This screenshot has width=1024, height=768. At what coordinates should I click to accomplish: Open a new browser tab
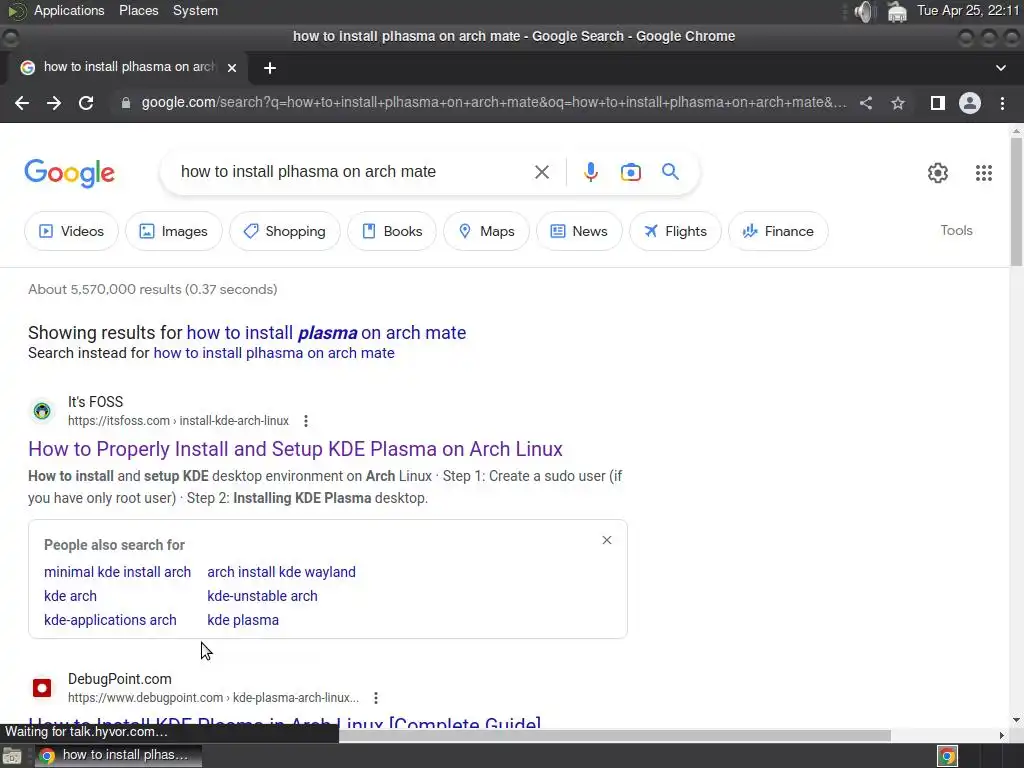pyautogui.click(x=270, y=68)
